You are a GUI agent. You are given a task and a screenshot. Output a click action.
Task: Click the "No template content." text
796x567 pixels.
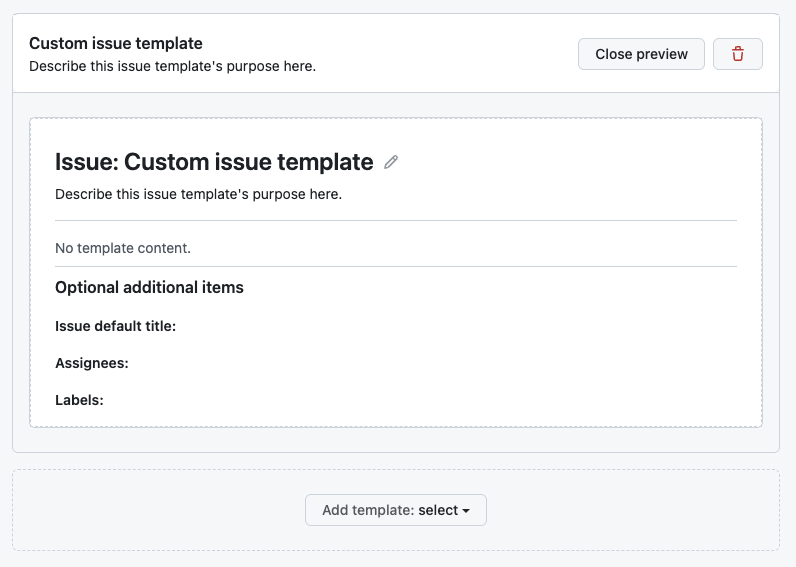[x=123, y=247]
